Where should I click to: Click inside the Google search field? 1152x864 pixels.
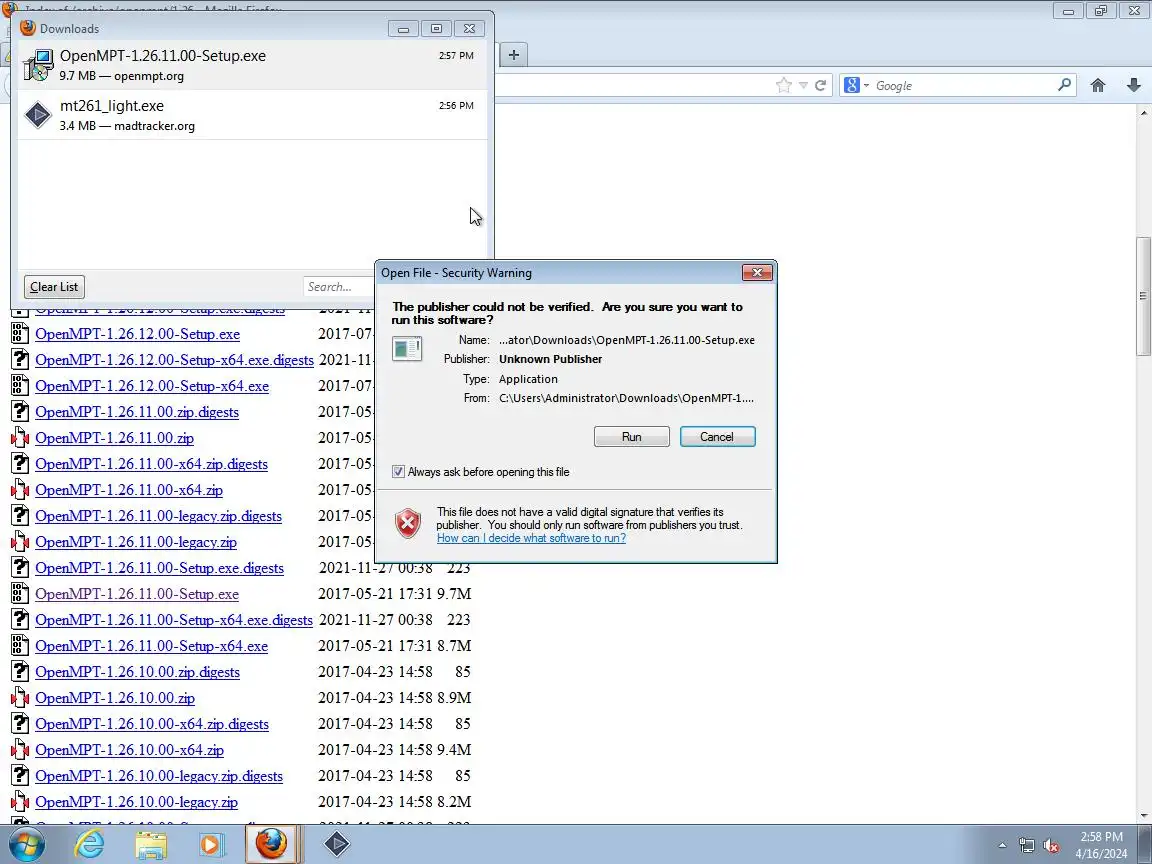(964, 85)
